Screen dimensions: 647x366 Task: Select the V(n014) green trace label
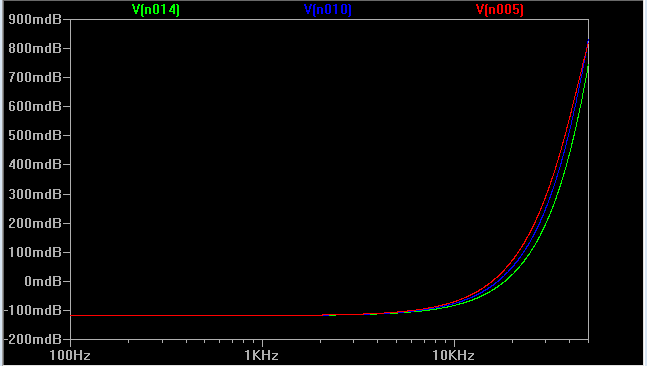click(x=156, y=9)
